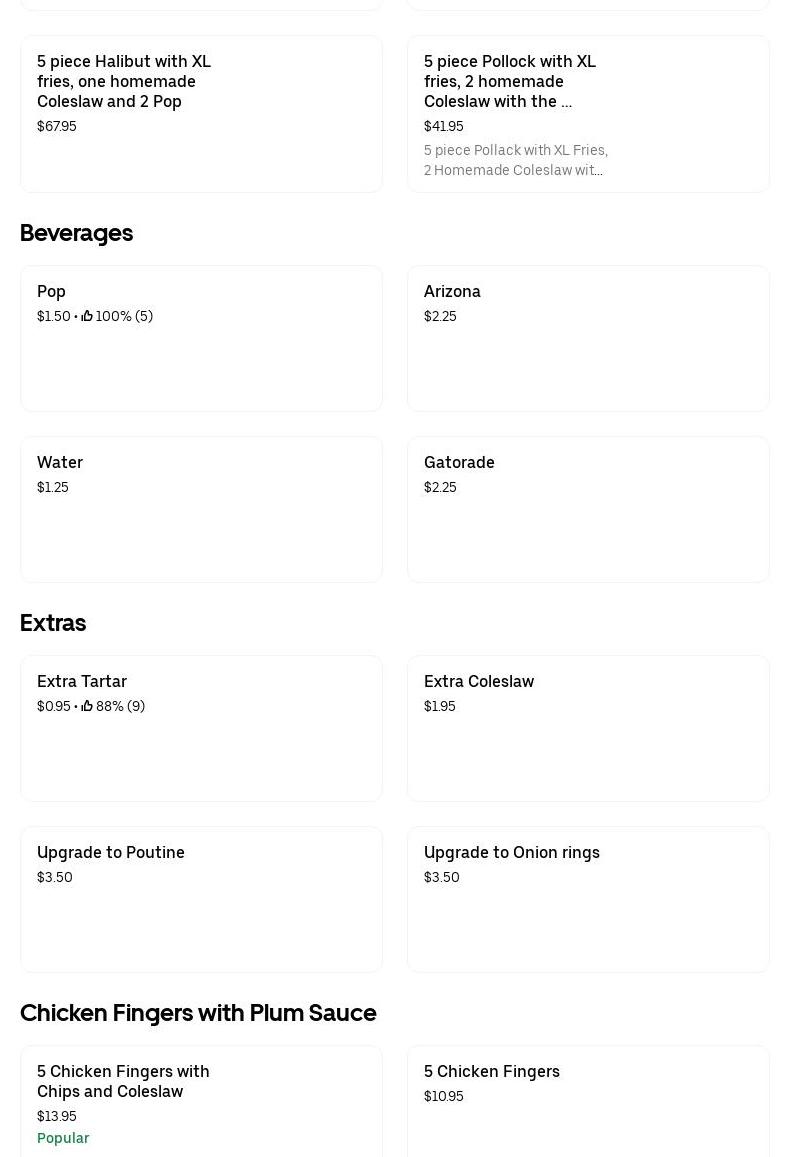Click the Popular tag on chicken fingers

63,1138
